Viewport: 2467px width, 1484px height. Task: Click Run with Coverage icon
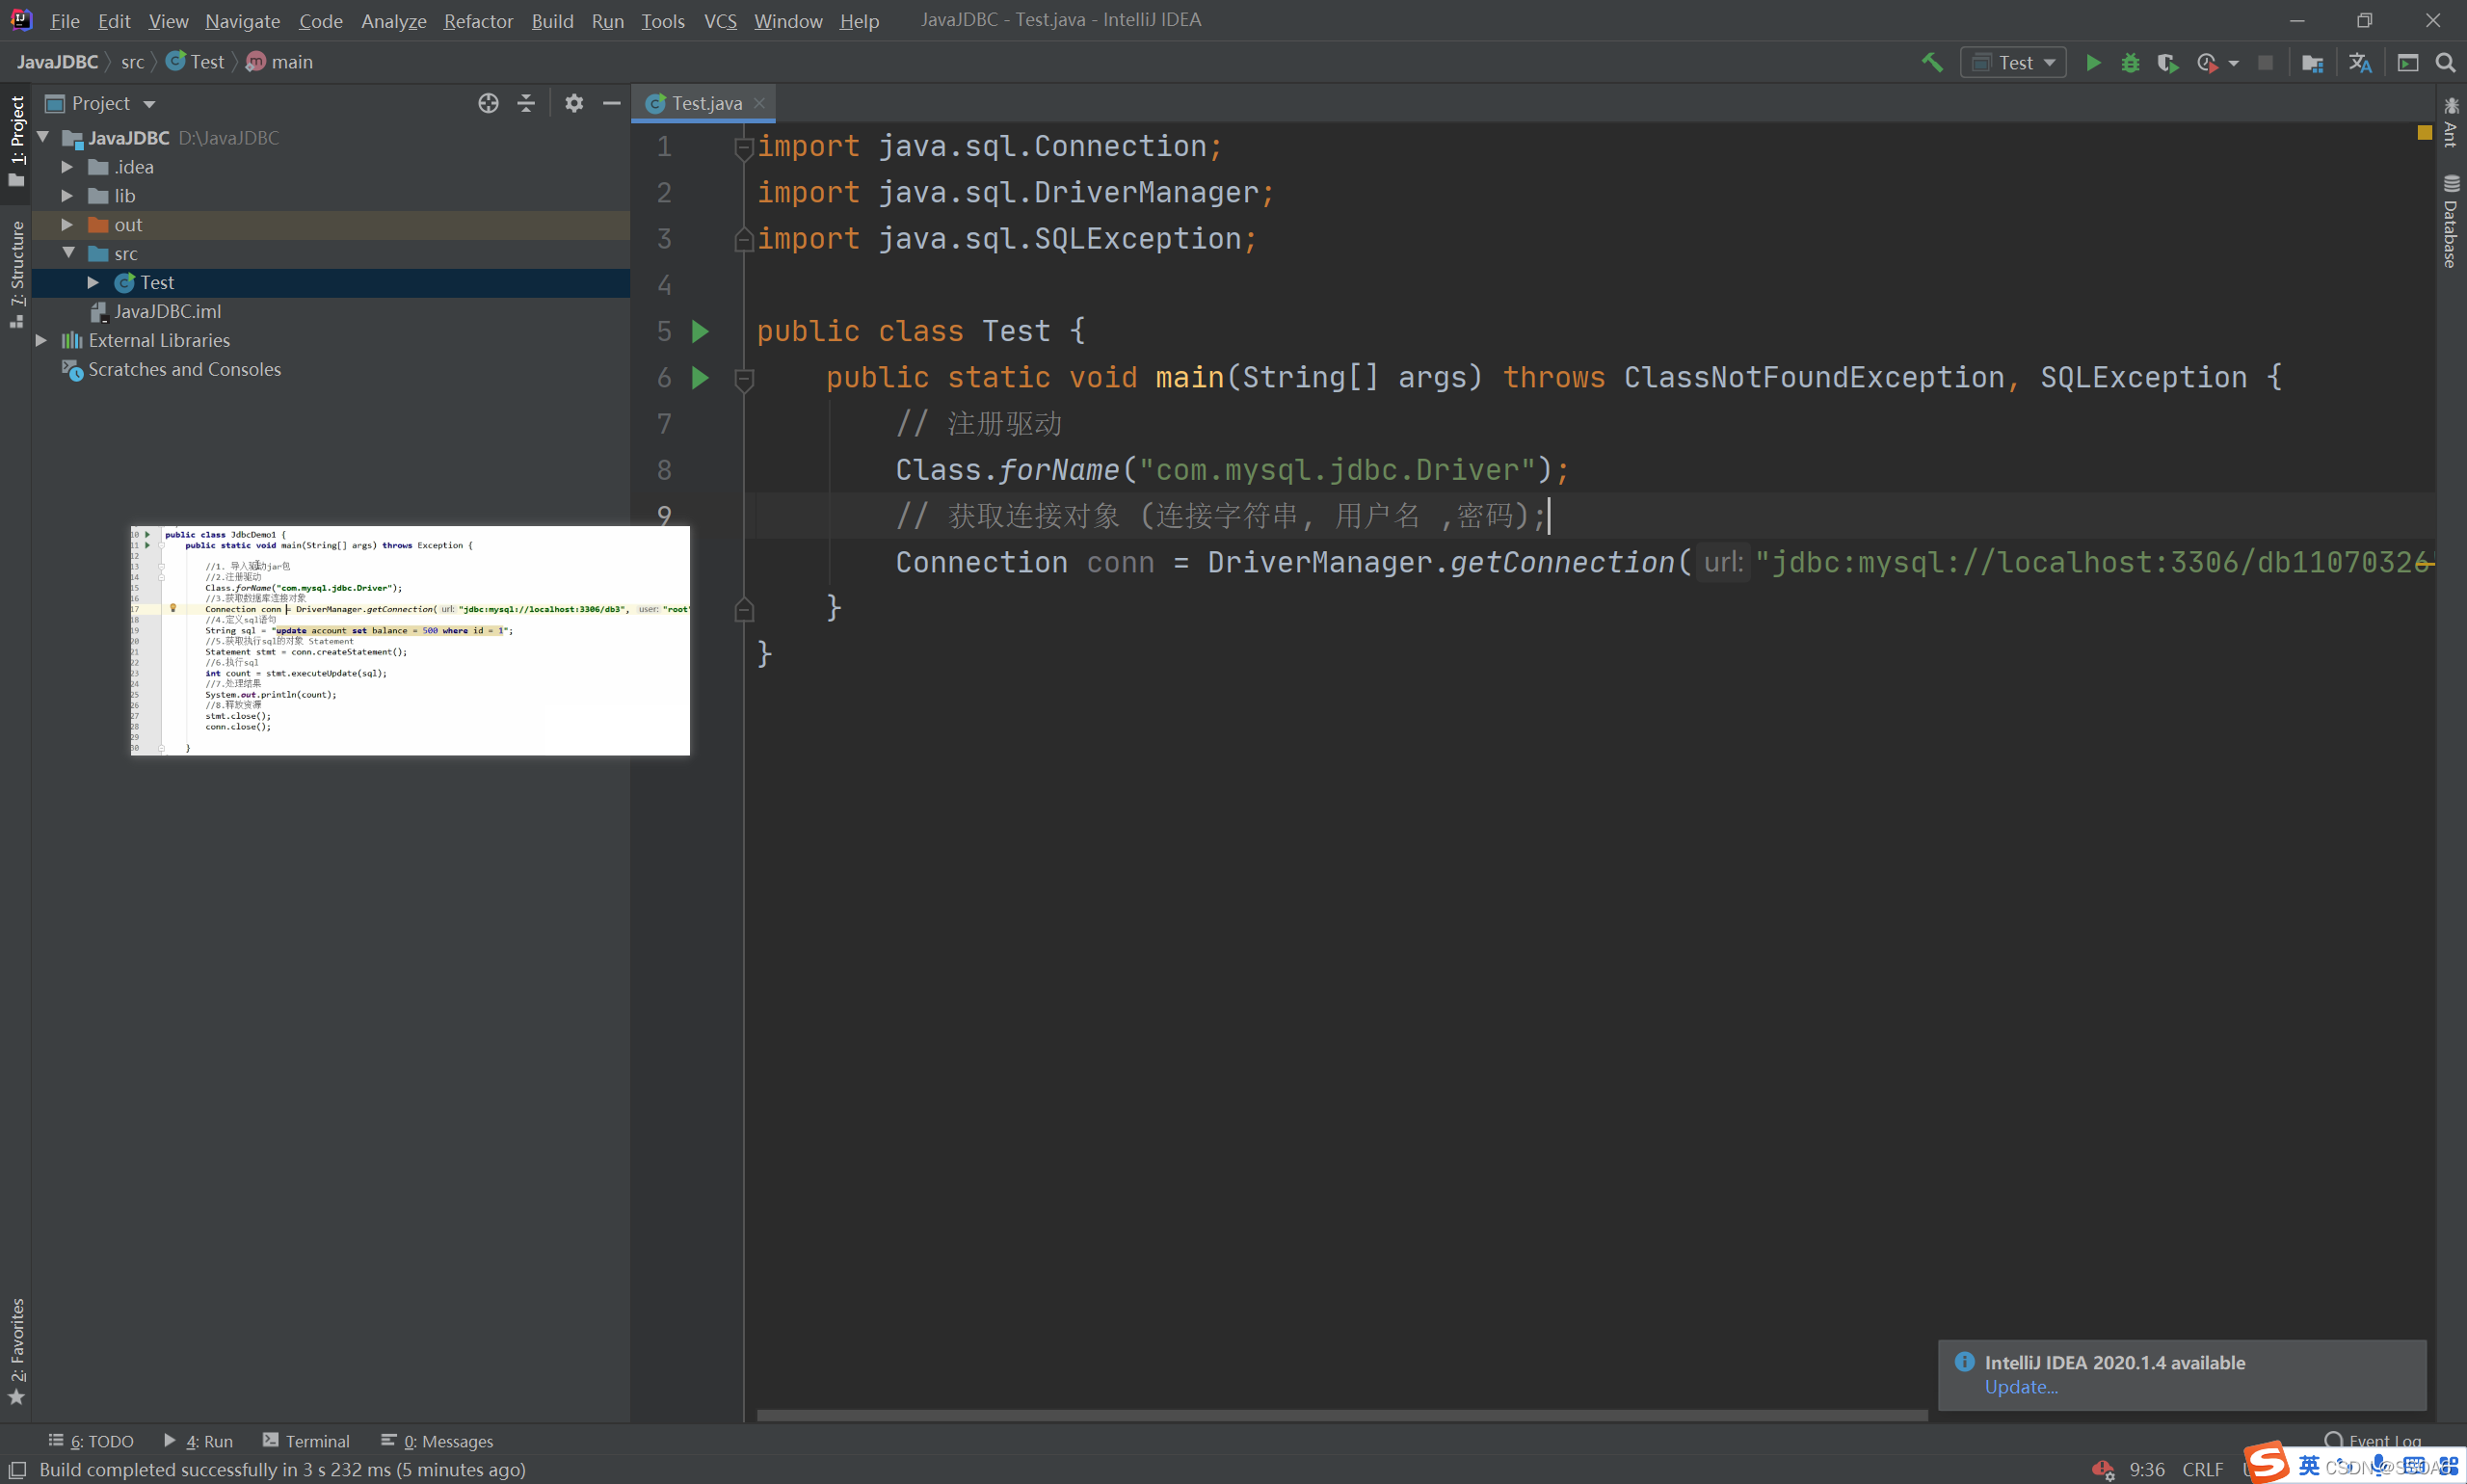2167,62
